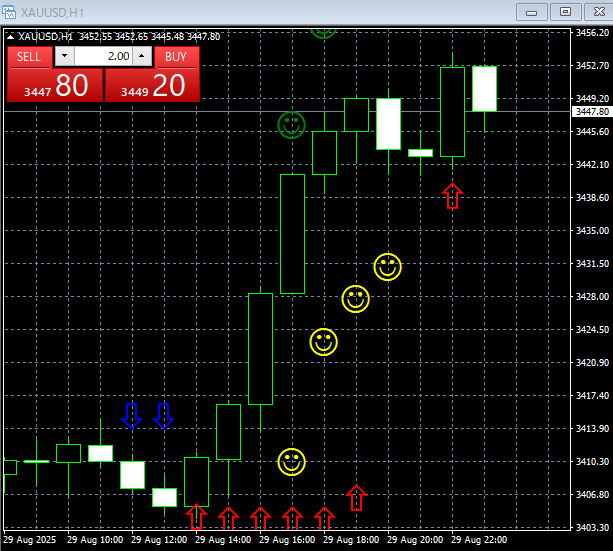The image size is (613, 551).
Task: Select the blue down arrow above the 12:00 candle
Action: [x=132, y=416]
